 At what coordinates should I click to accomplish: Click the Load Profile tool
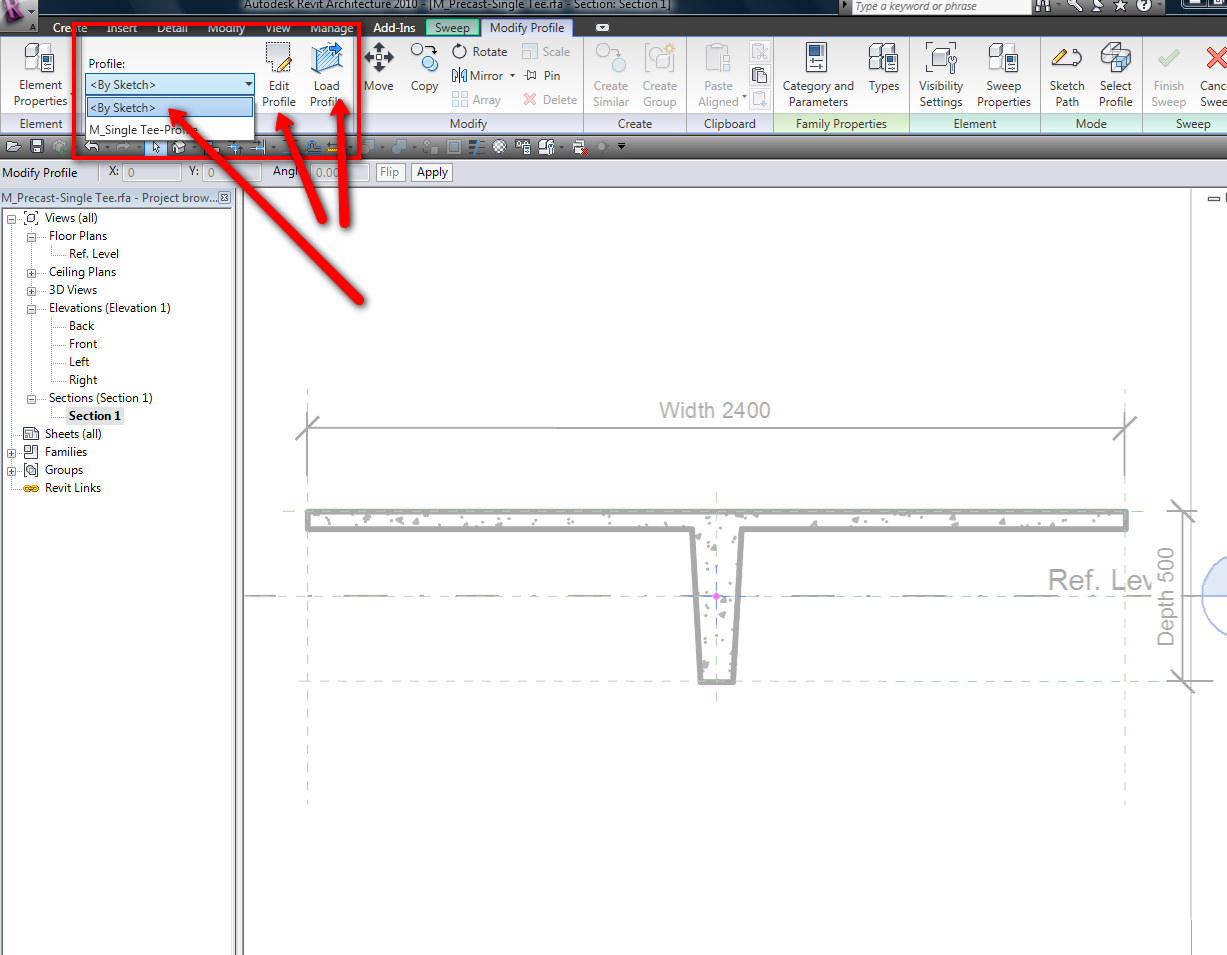pos(326,74)
